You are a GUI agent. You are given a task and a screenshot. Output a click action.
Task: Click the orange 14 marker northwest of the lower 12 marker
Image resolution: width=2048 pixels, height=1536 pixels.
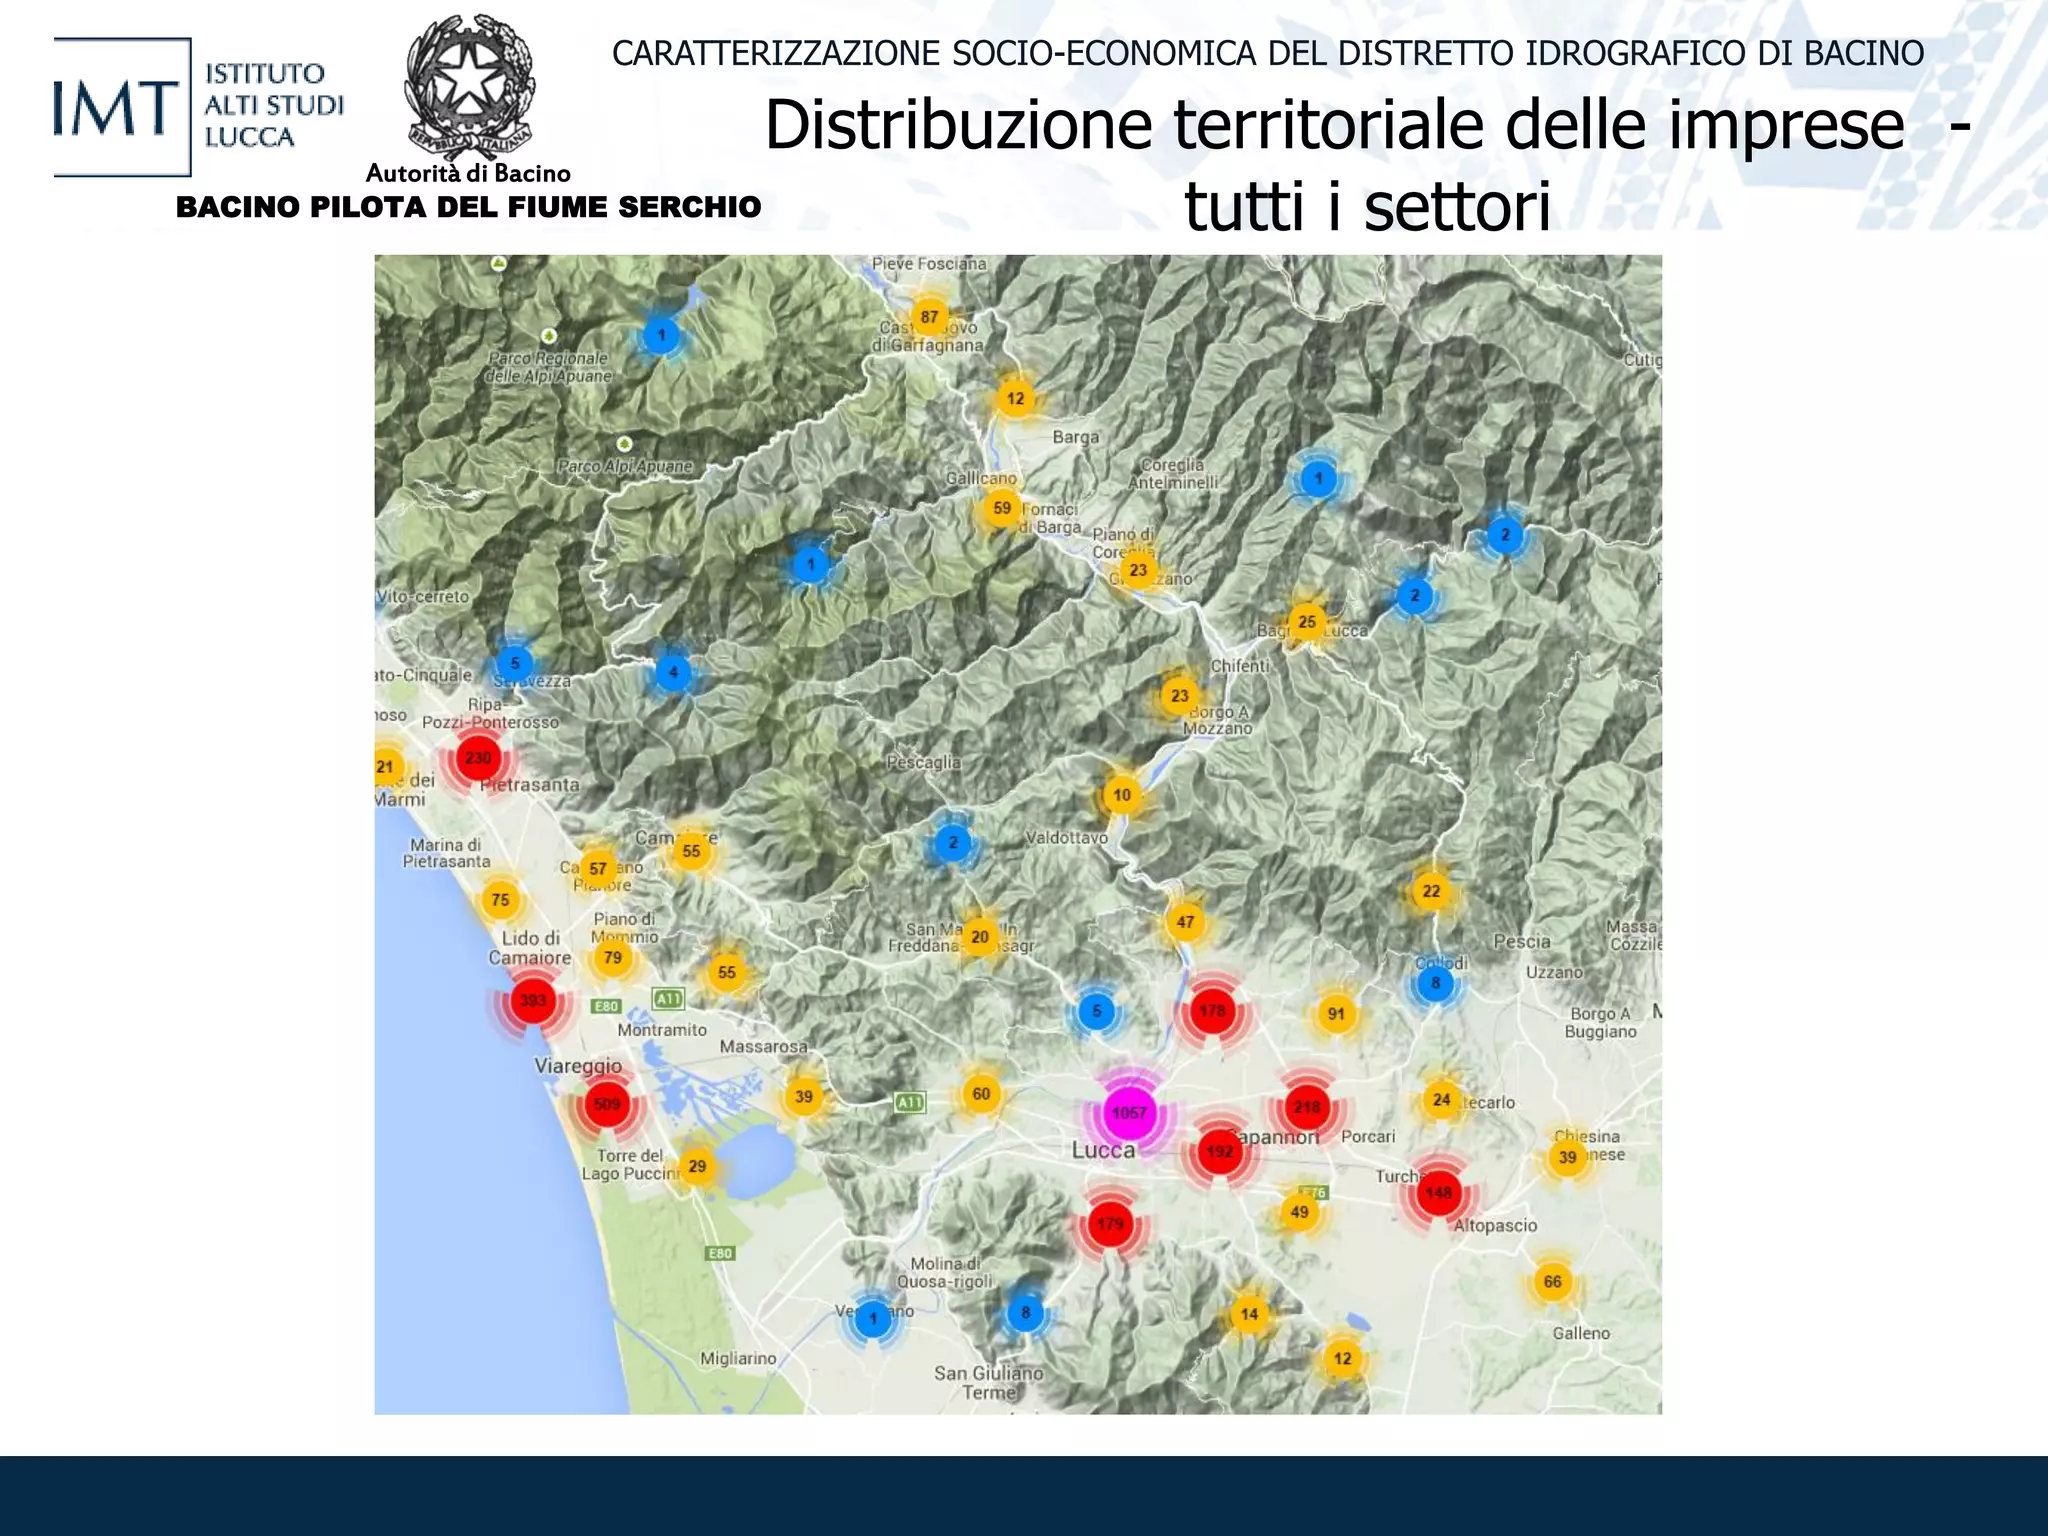pyautogui.click(x=1249, y=1314)
